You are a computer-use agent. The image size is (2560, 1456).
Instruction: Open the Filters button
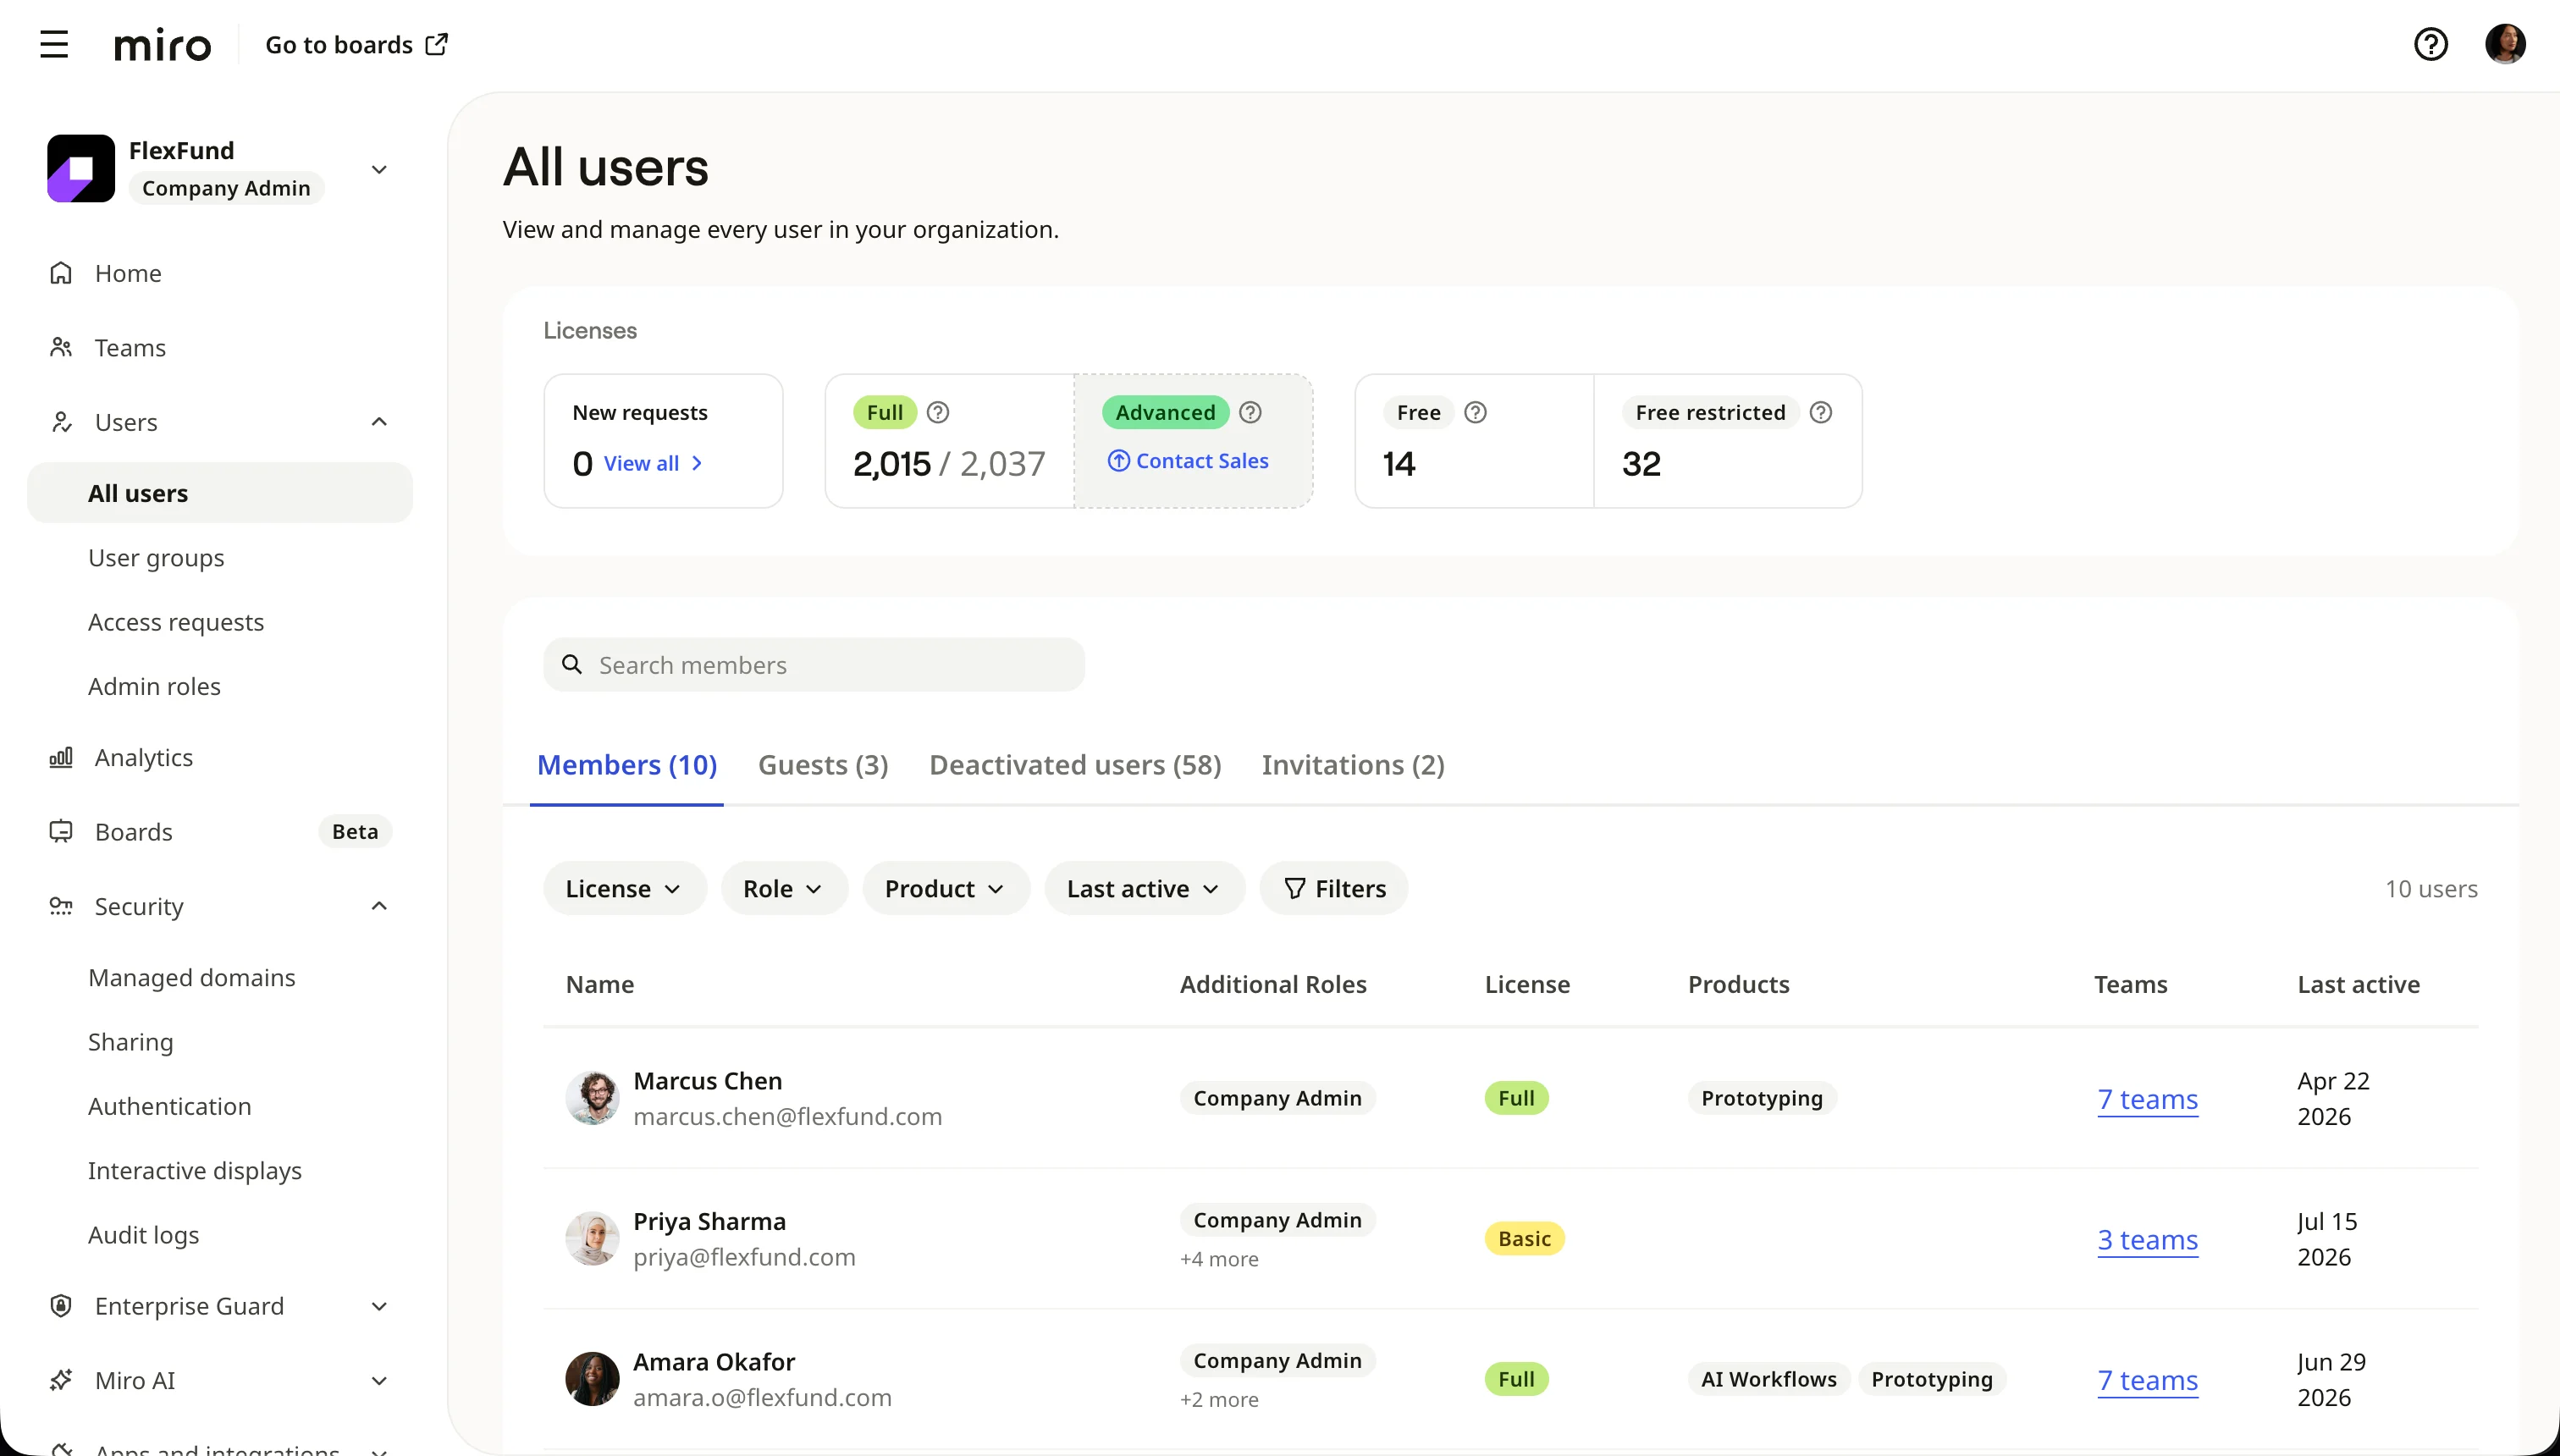click(1333, 888)
